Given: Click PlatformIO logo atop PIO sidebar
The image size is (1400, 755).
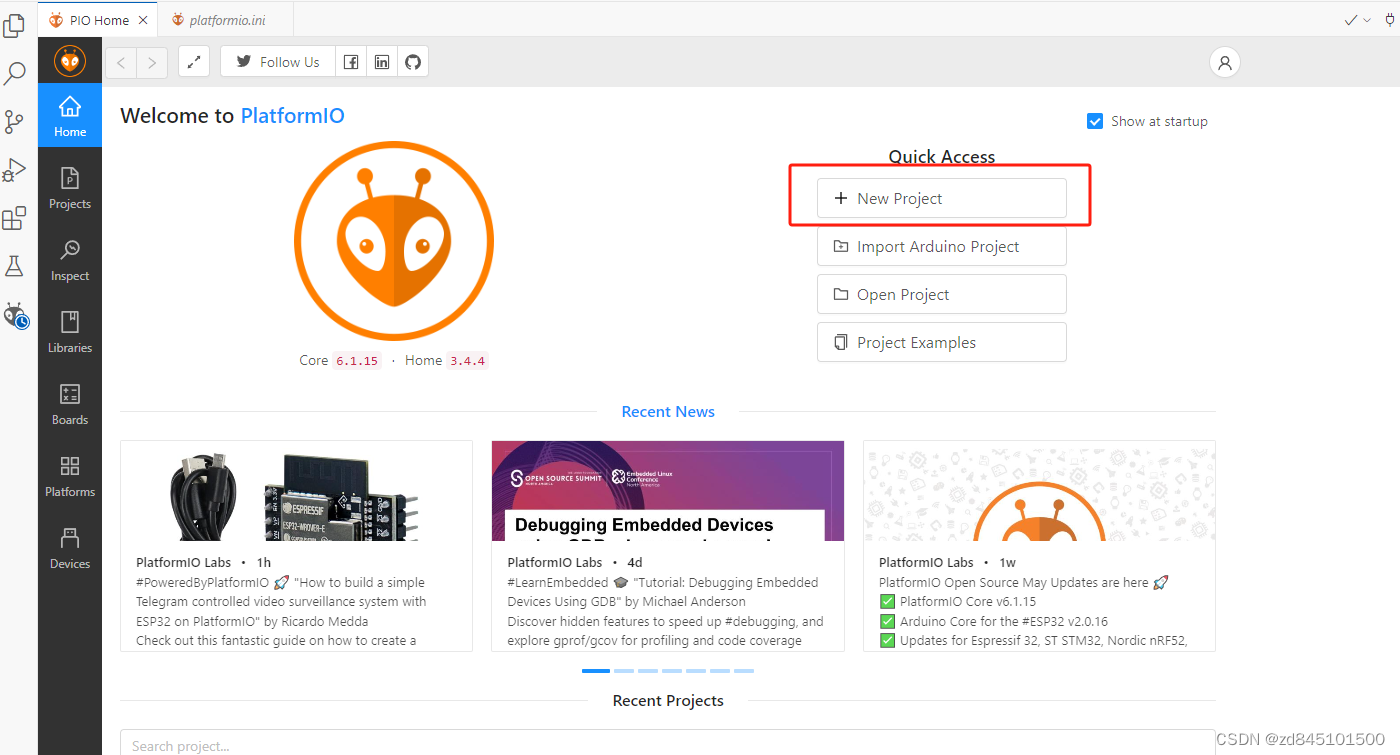Looking at the screenshot, I should [70, 61].
